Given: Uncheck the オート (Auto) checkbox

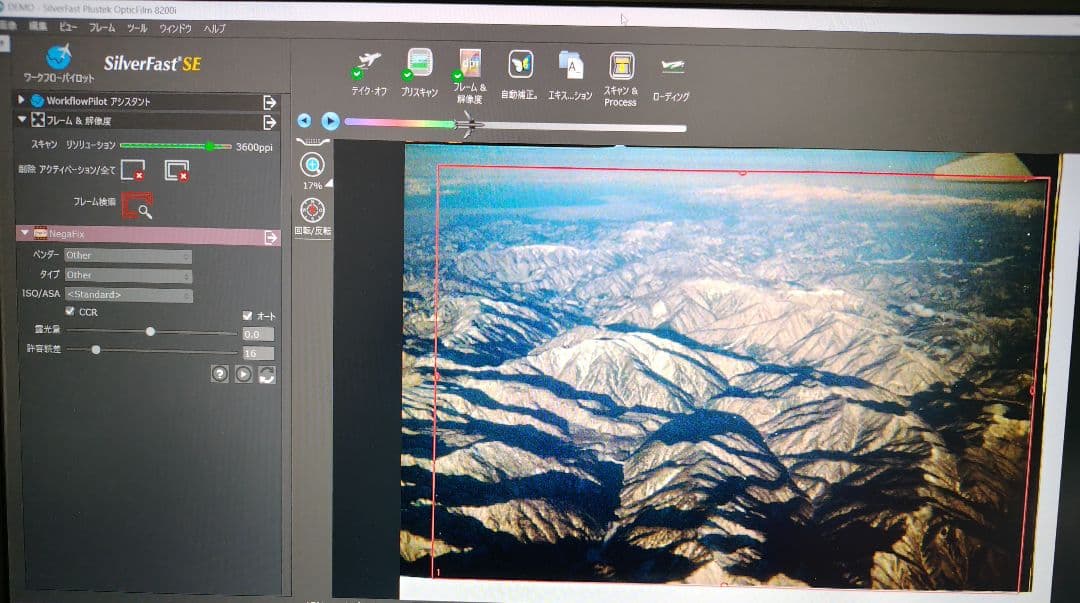Looking at the screenshot, I should point(247,316).
